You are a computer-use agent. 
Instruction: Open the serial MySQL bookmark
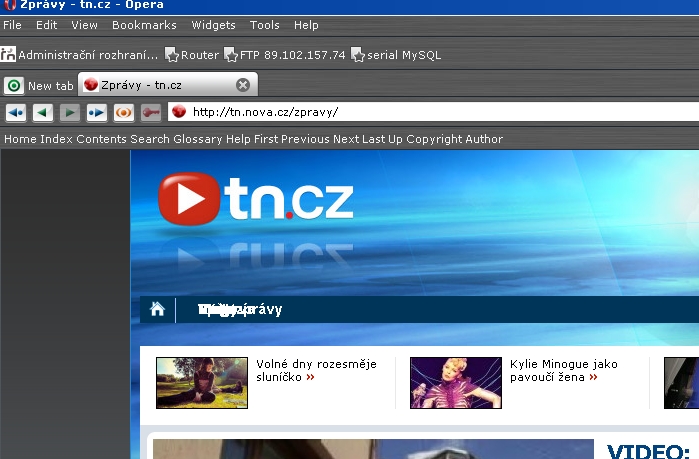pos(396,55)
